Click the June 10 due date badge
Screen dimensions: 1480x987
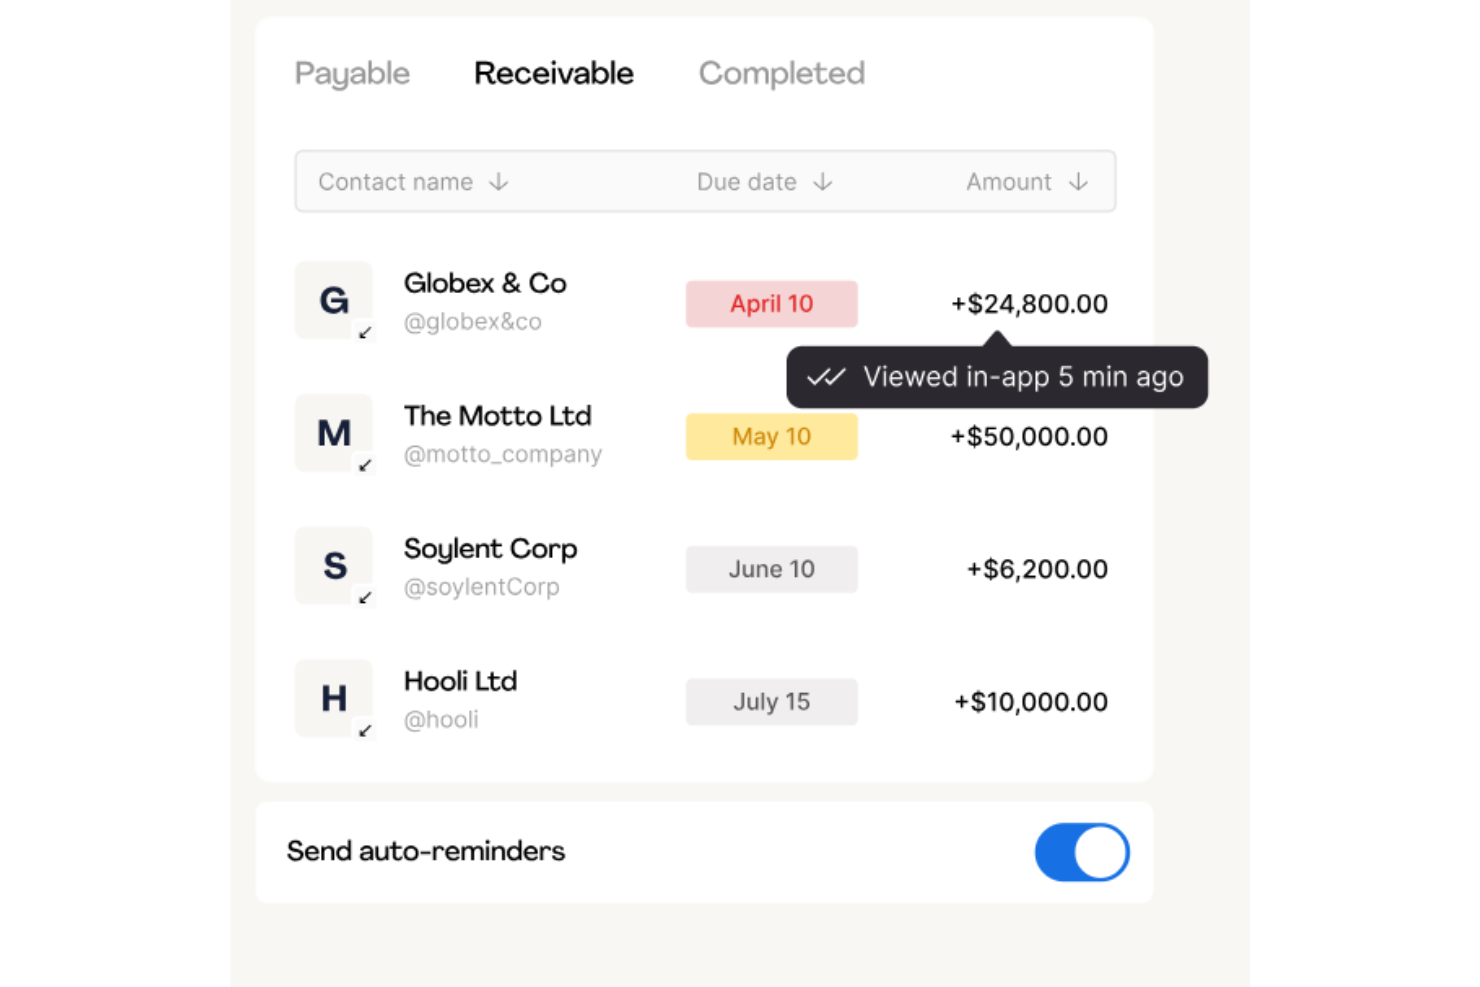click(771, 568)
